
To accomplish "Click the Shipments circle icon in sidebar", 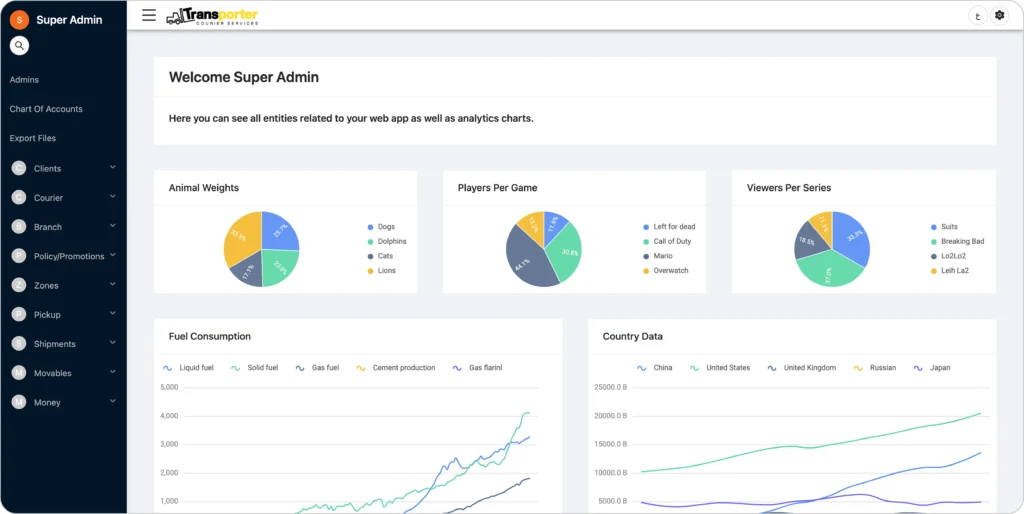I will (x=19, y=344).
